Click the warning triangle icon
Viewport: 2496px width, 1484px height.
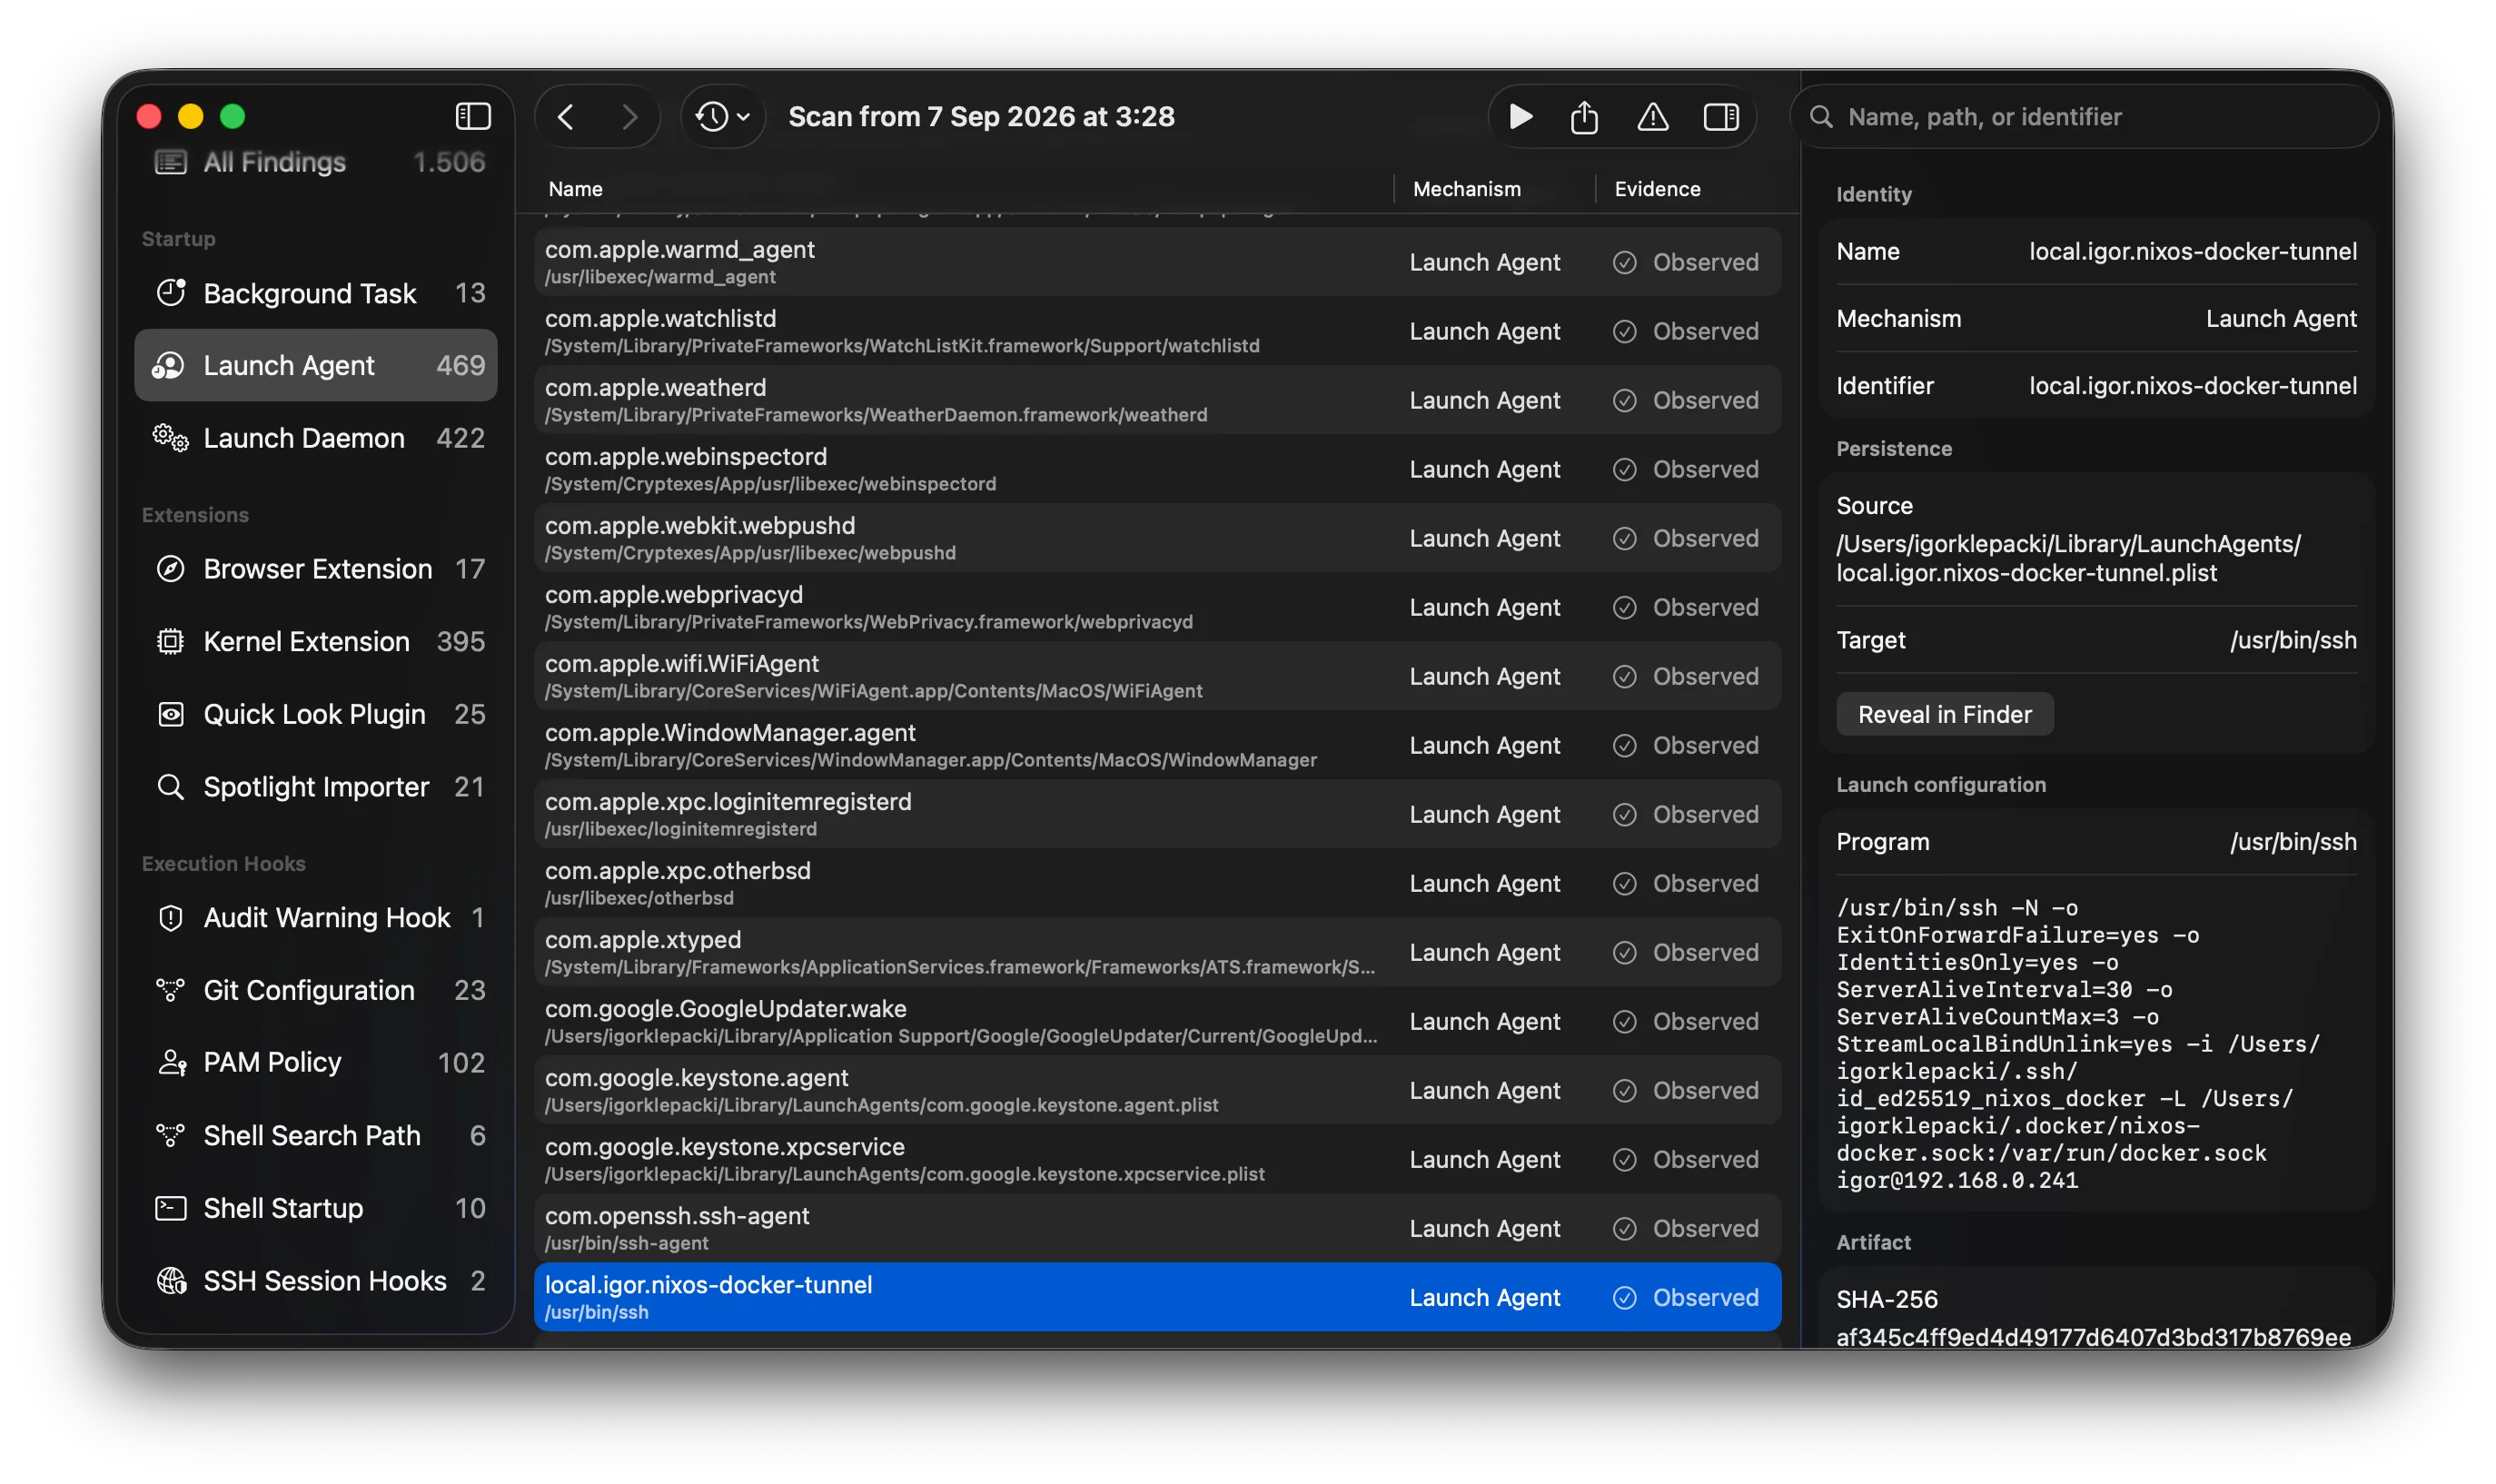click(1652, 117)
